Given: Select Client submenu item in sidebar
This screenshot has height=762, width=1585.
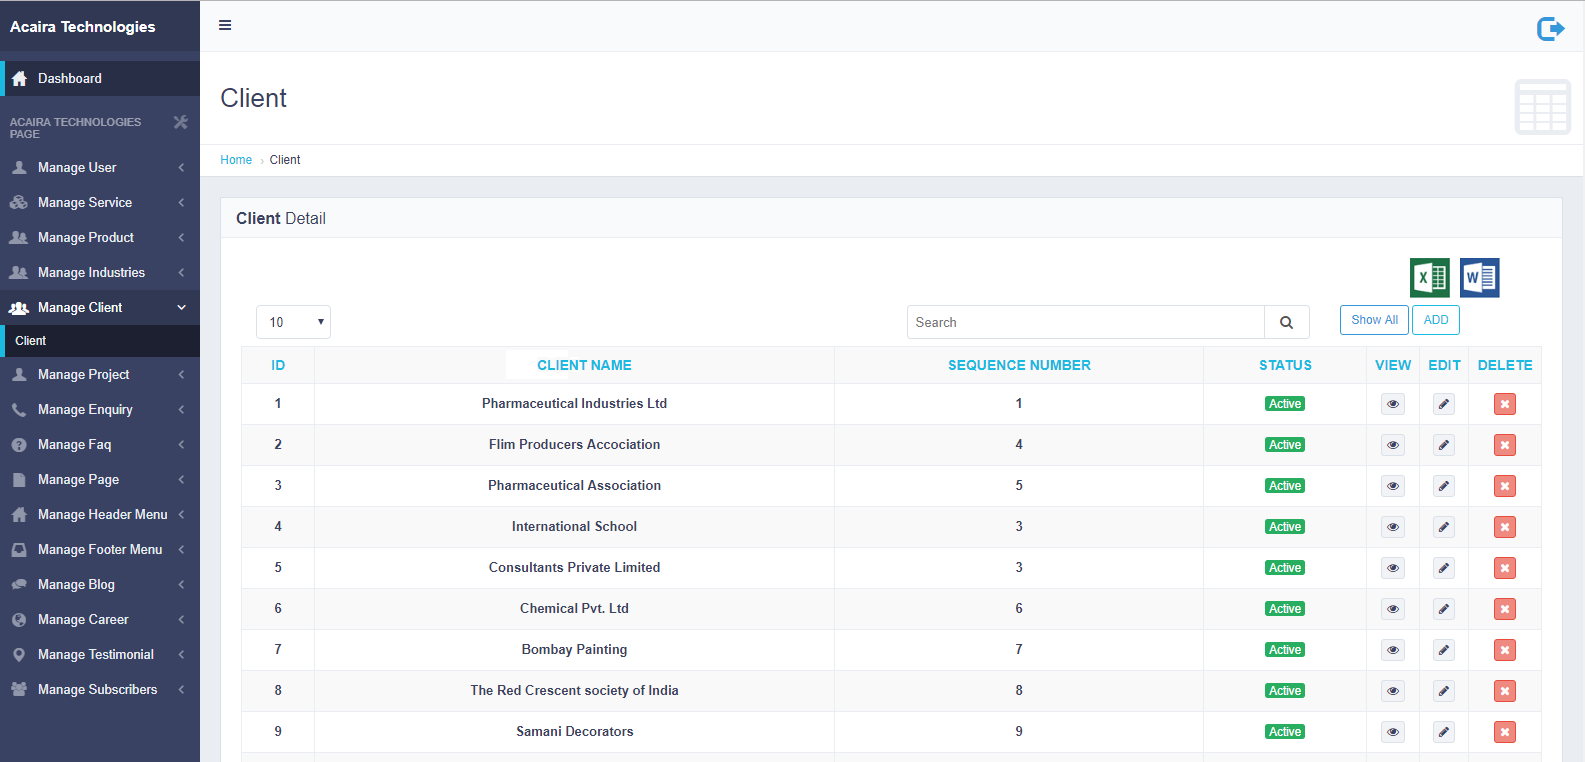Looking at the screenshot, I should (31, 341).
